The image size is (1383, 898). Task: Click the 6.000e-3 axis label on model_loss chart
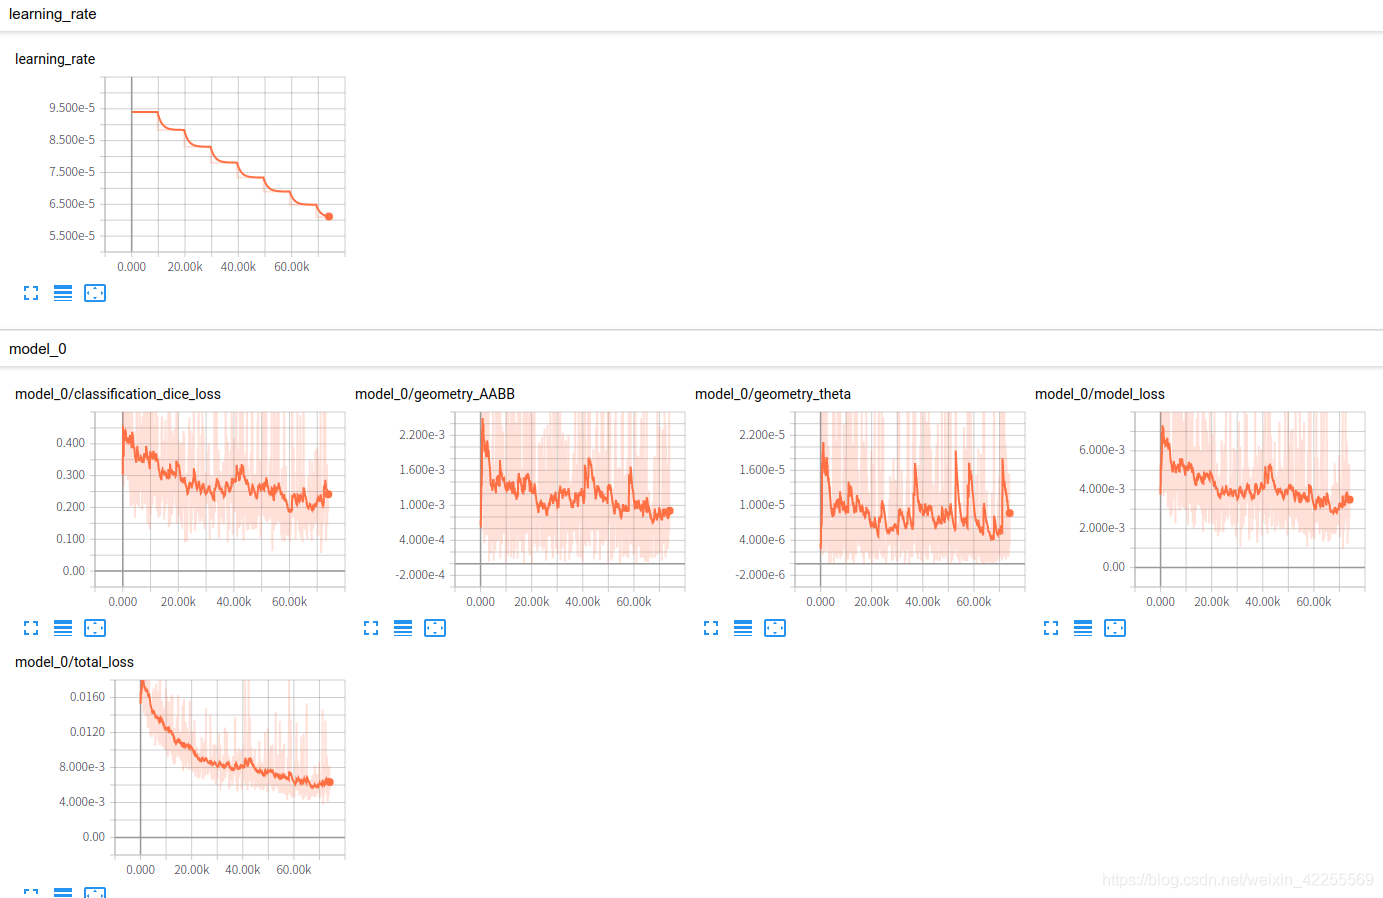(1102, 450)
